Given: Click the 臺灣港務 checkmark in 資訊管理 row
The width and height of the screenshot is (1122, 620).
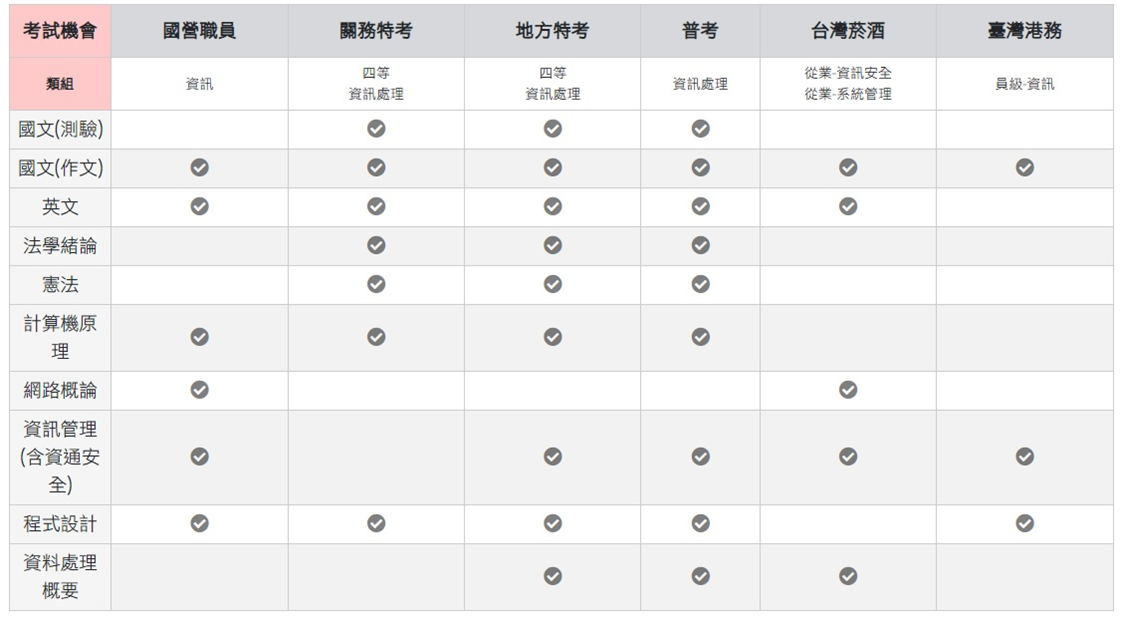Looking at the screenshot, I should pyautogui.click(x=1024, y=457).
